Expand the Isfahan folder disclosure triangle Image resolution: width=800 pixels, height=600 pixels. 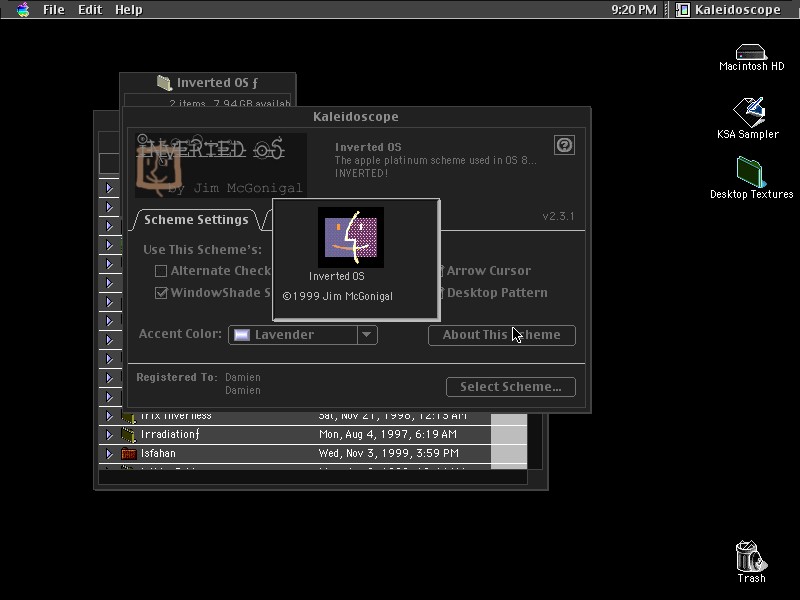point(109,454)
